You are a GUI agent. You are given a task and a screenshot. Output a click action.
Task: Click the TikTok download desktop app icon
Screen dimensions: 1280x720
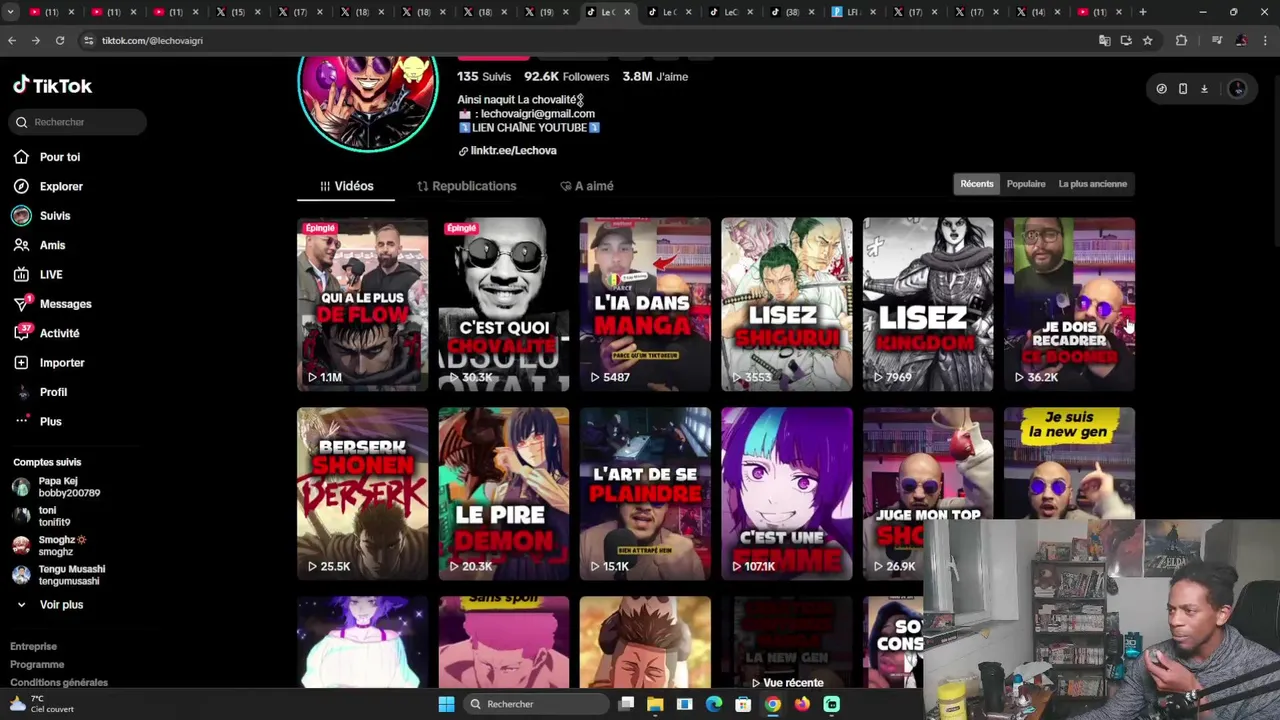point(1204,89)
